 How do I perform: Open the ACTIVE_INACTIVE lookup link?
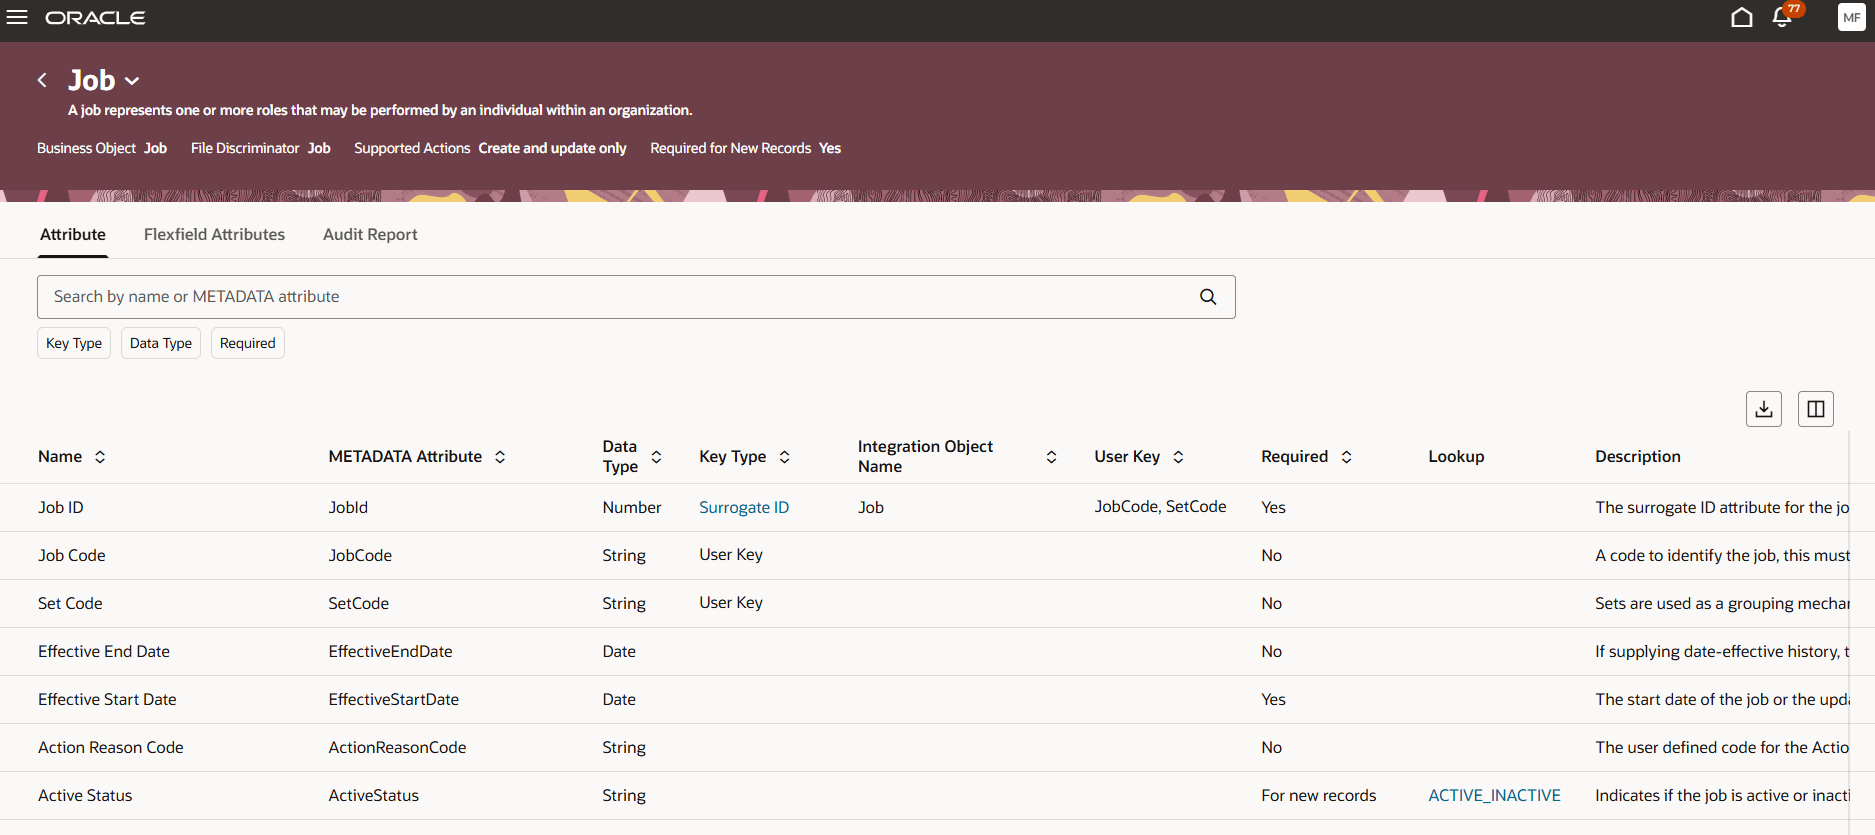tap(1494, 795)
